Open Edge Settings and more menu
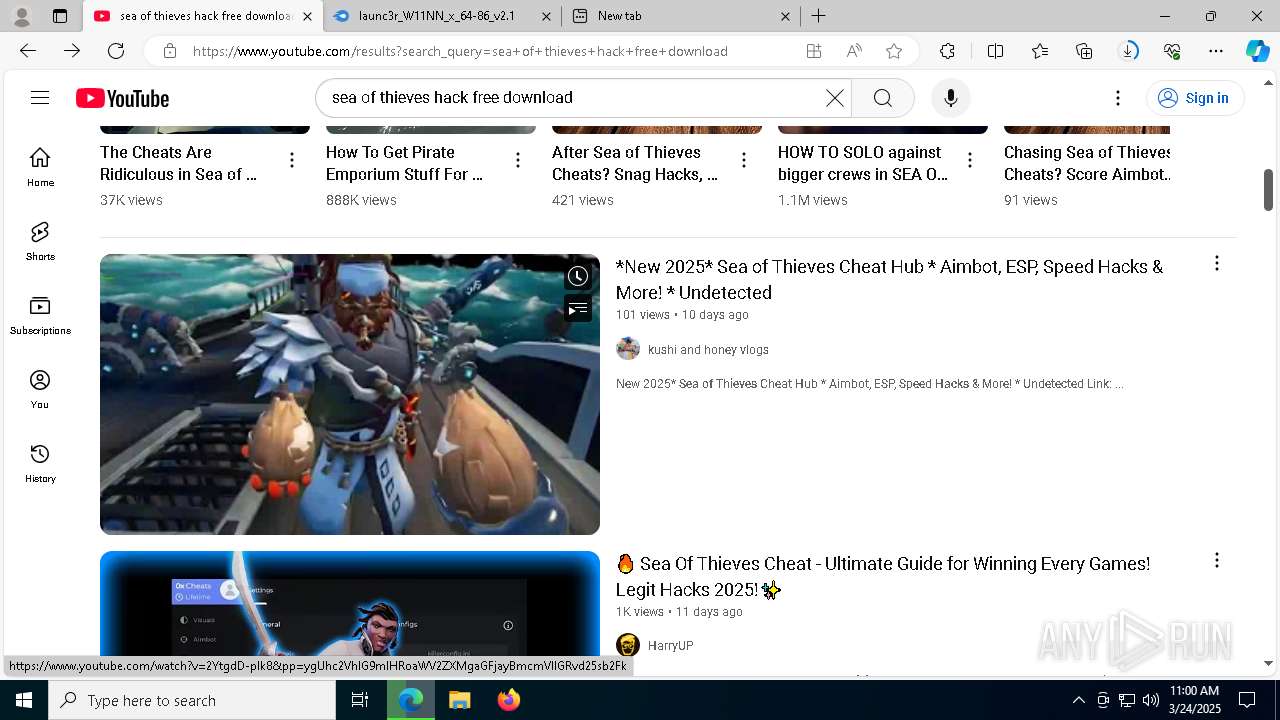The image size is (1280, 720). pyautogui.click(x=1216, y=51)
